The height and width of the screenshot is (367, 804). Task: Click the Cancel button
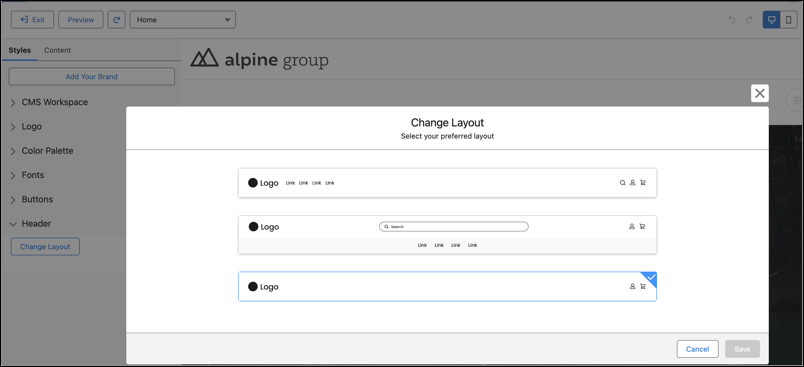697,349
